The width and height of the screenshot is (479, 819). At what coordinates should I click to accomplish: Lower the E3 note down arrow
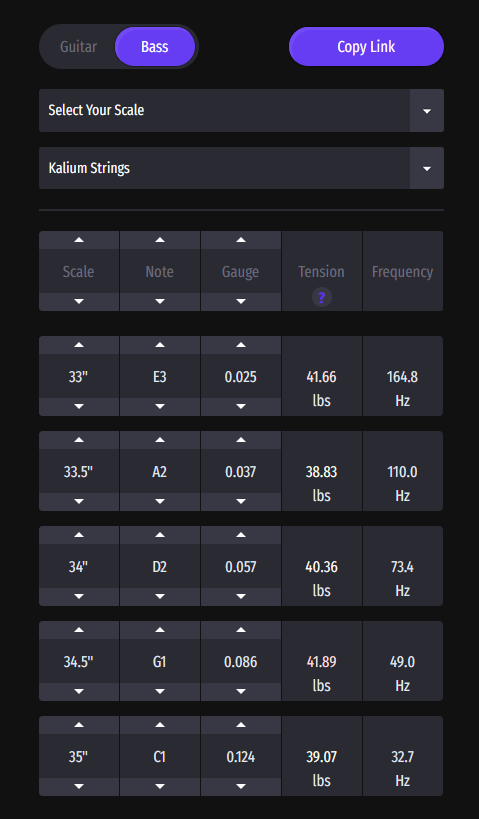tap(160, 406)
